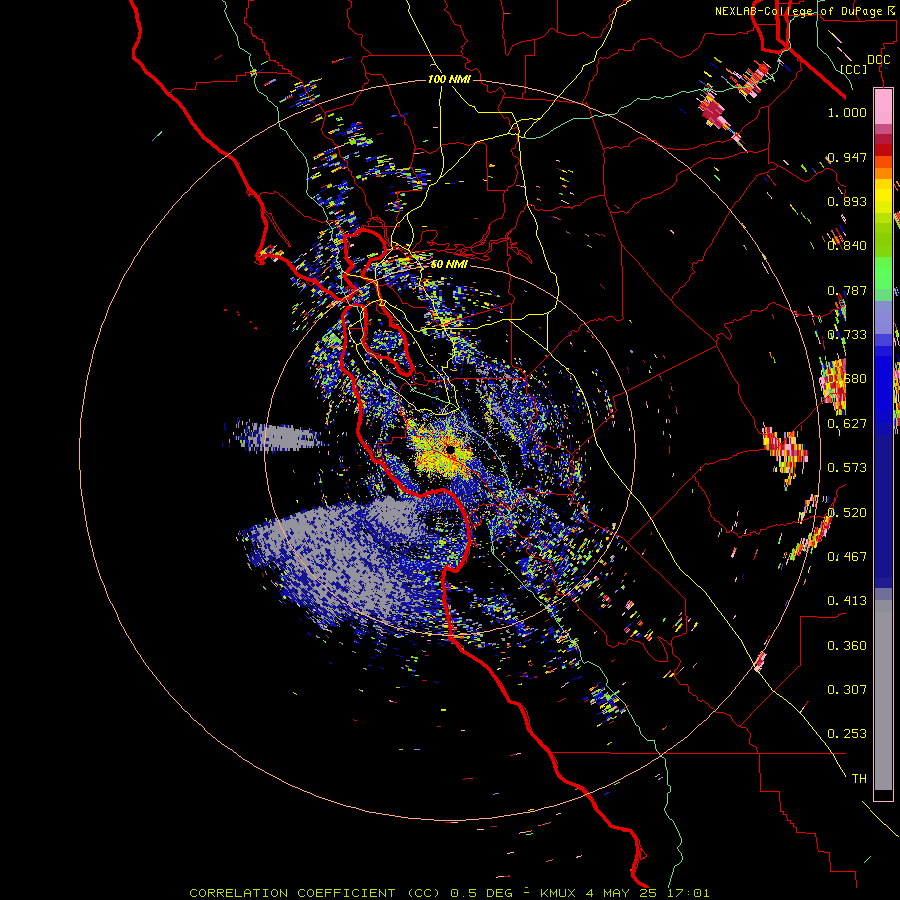Click the 0.893 scale value label

847,201
